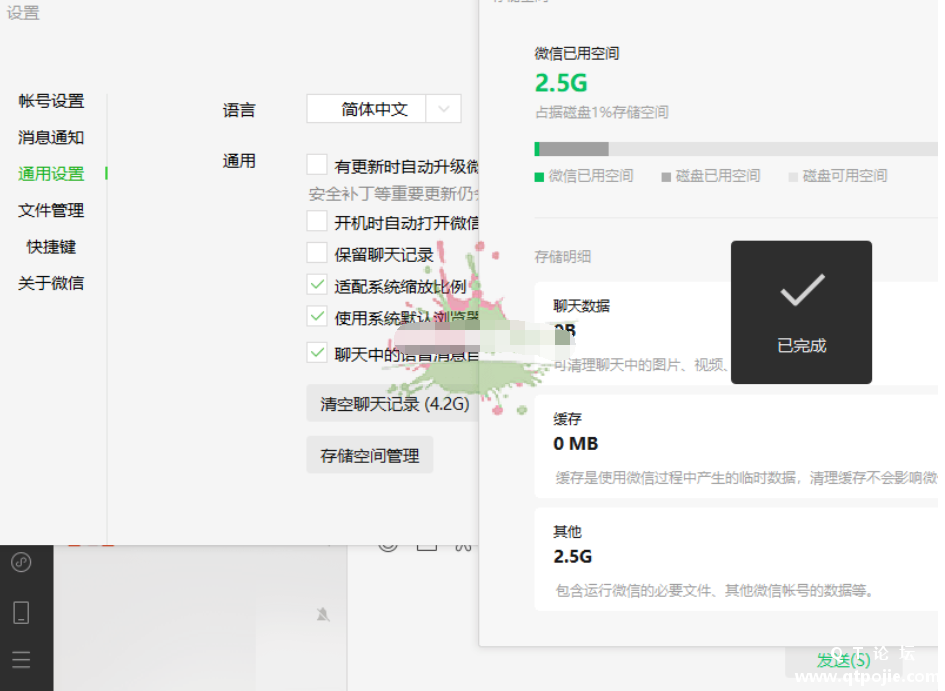Click the 缓存 card heading
Viewport: 945px width, 691px height.
point(568,419)
